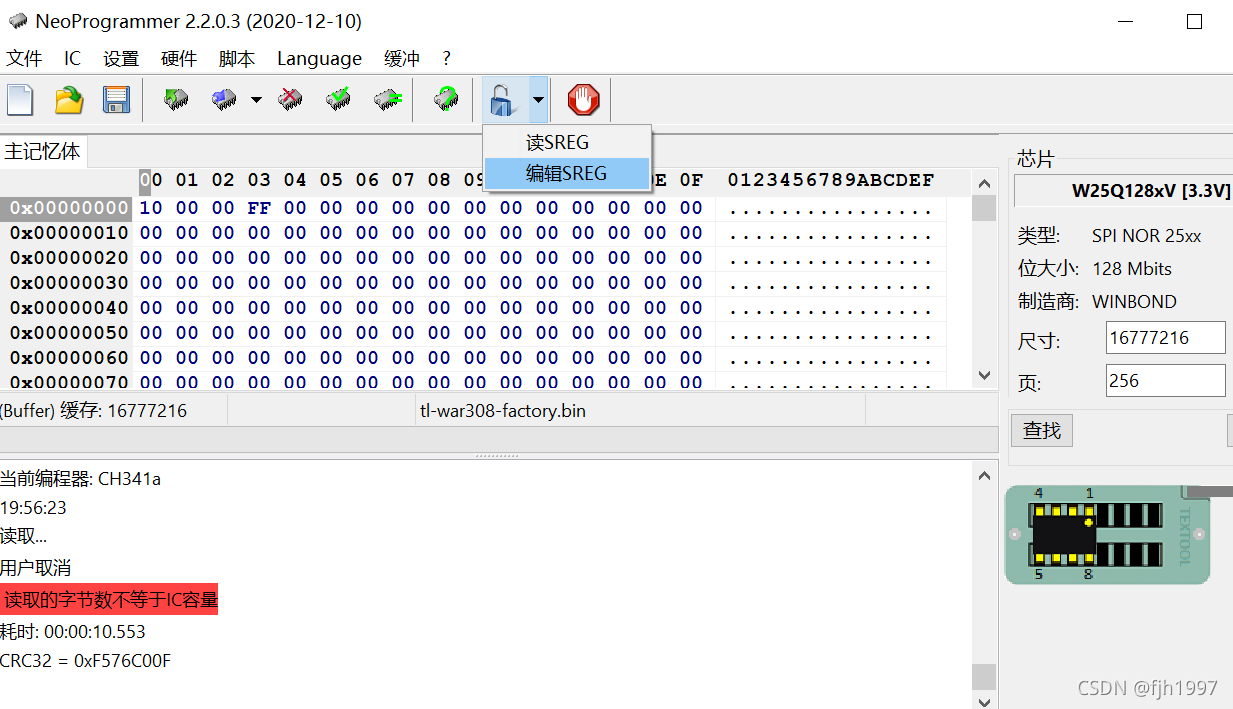Program the chip using the blue-arrow chip icon

click(224, 99)
